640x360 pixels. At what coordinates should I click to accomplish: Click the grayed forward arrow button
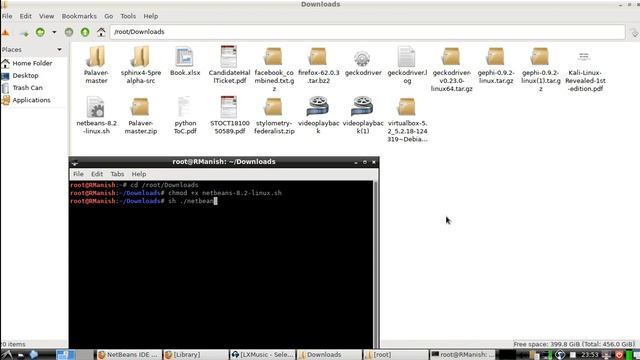click(x=69, y=32)
